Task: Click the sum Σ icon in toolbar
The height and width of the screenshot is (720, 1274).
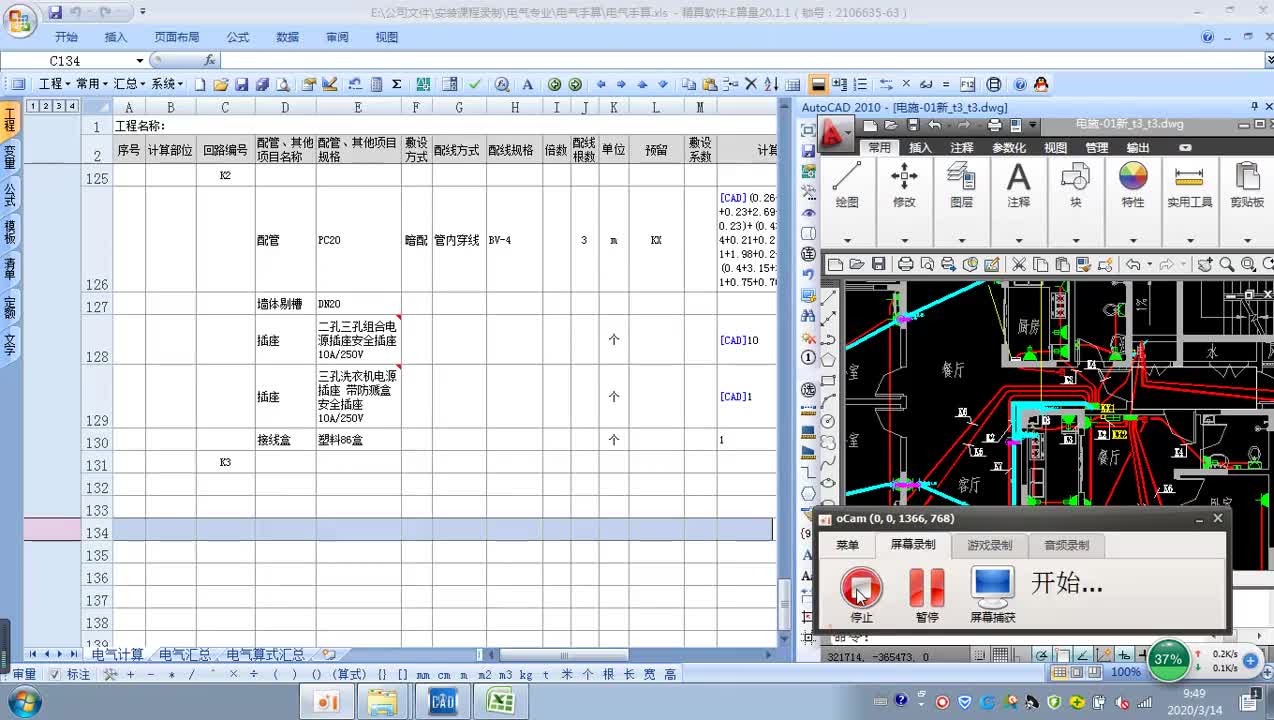Action: [396, 85]
